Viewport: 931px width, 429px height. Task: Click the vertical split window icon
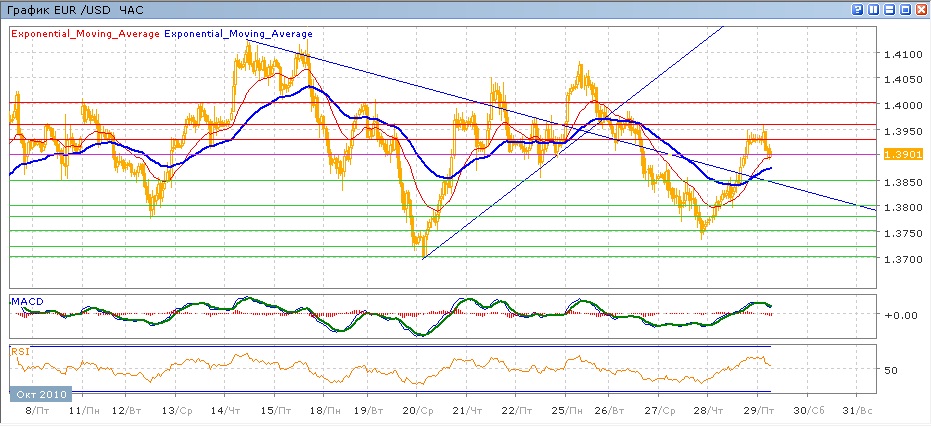click(x=873, y=9)
